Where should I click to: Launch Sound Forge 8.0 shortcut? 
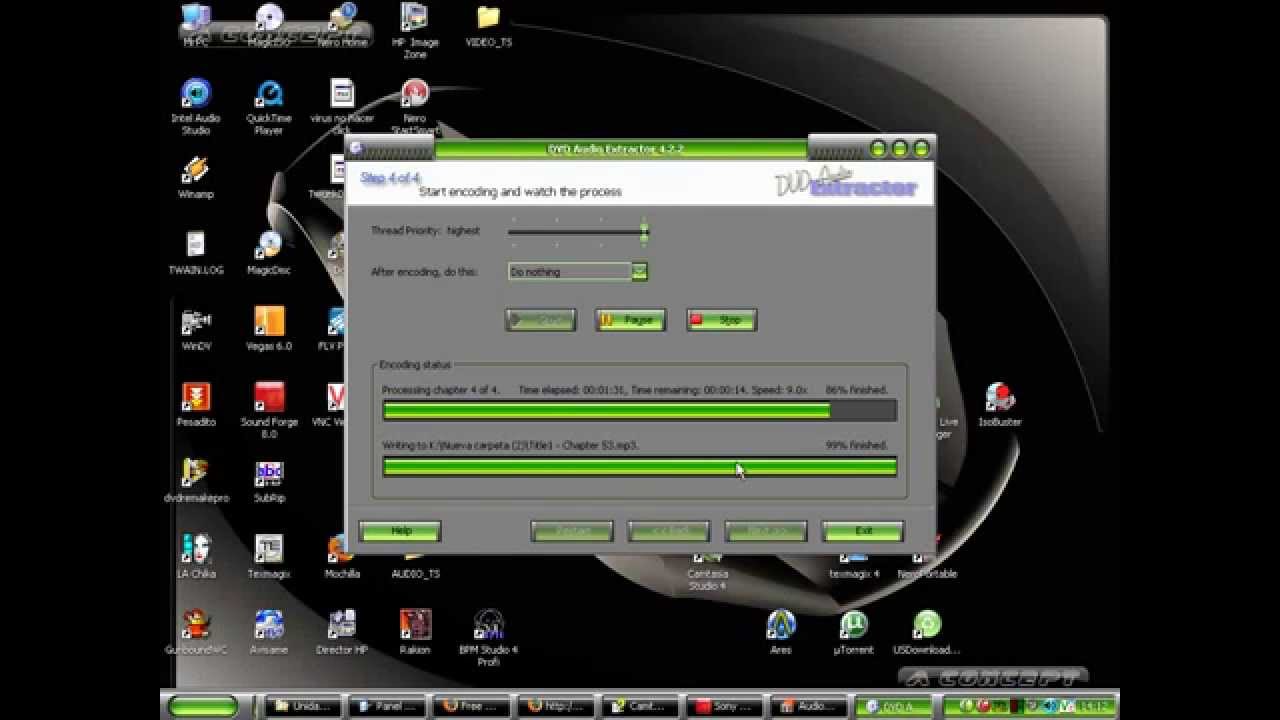pyautogui.click(x=268, y=410)
